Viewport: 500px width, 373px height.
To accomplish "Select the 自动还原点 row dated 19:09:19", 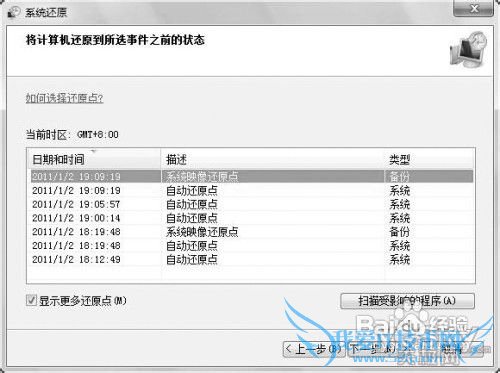I will pyautogui.click(x=252, y=190).
